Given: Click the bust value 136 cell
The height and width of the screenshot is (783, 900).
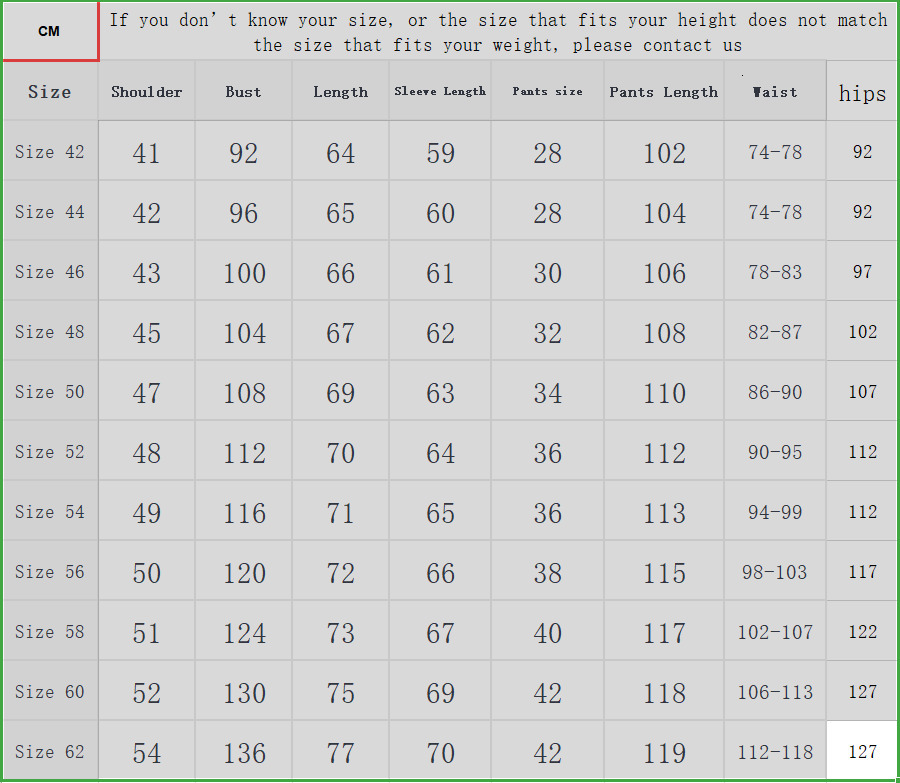Looking at the screenshot, I should pos(244,752).
